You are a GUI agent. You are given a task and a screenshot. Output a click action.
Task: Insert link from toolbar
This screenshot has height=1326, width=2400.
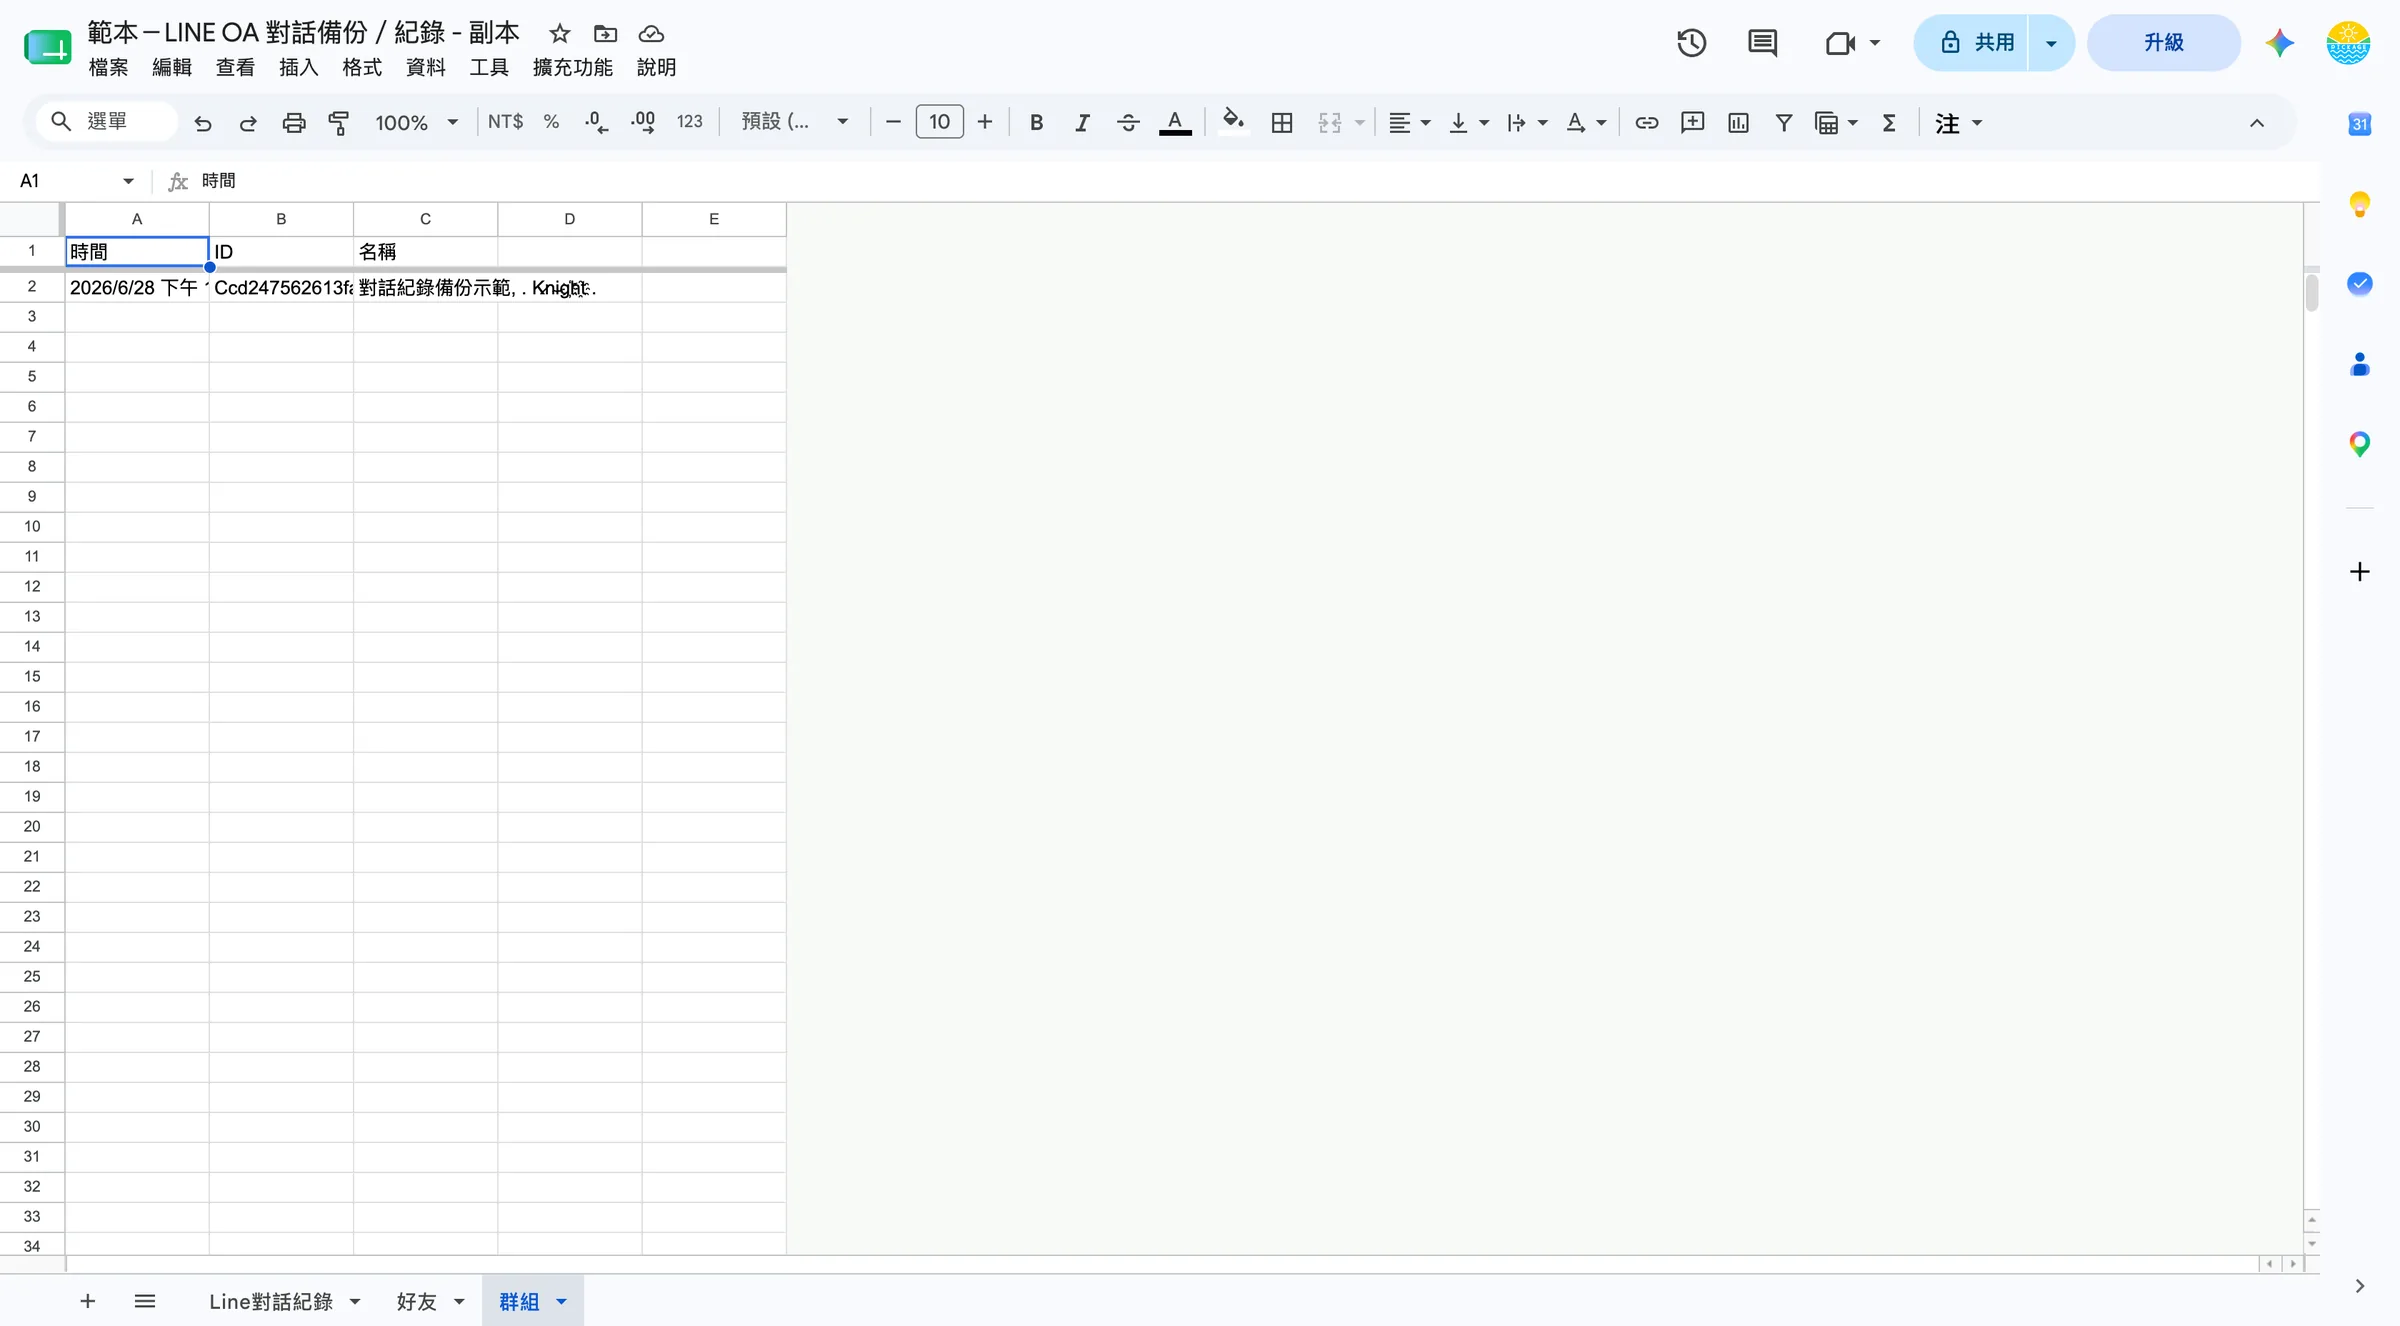(1647, 123)
